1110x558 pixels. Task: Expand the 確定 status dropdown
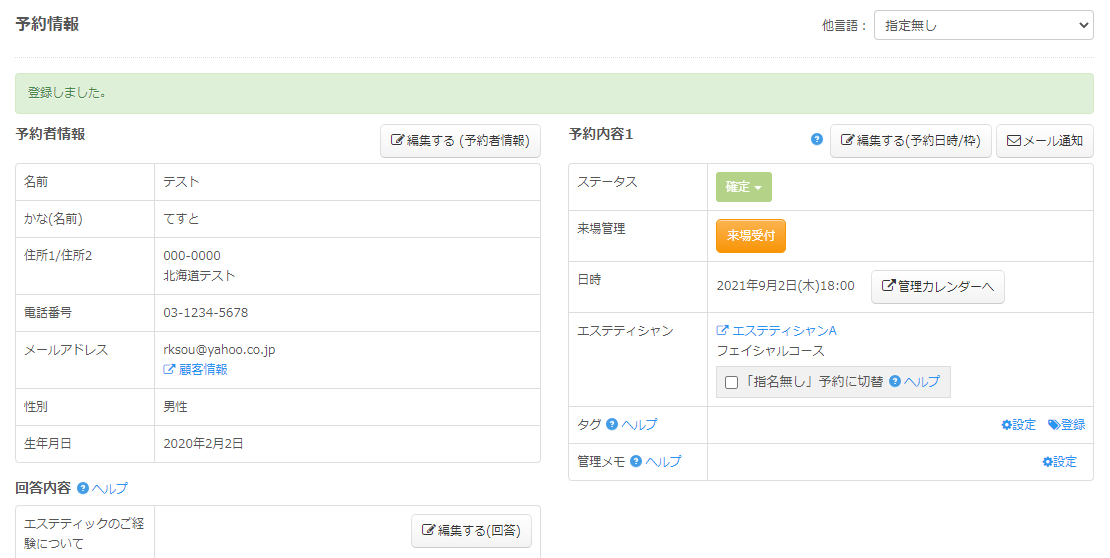pos(743,187)
